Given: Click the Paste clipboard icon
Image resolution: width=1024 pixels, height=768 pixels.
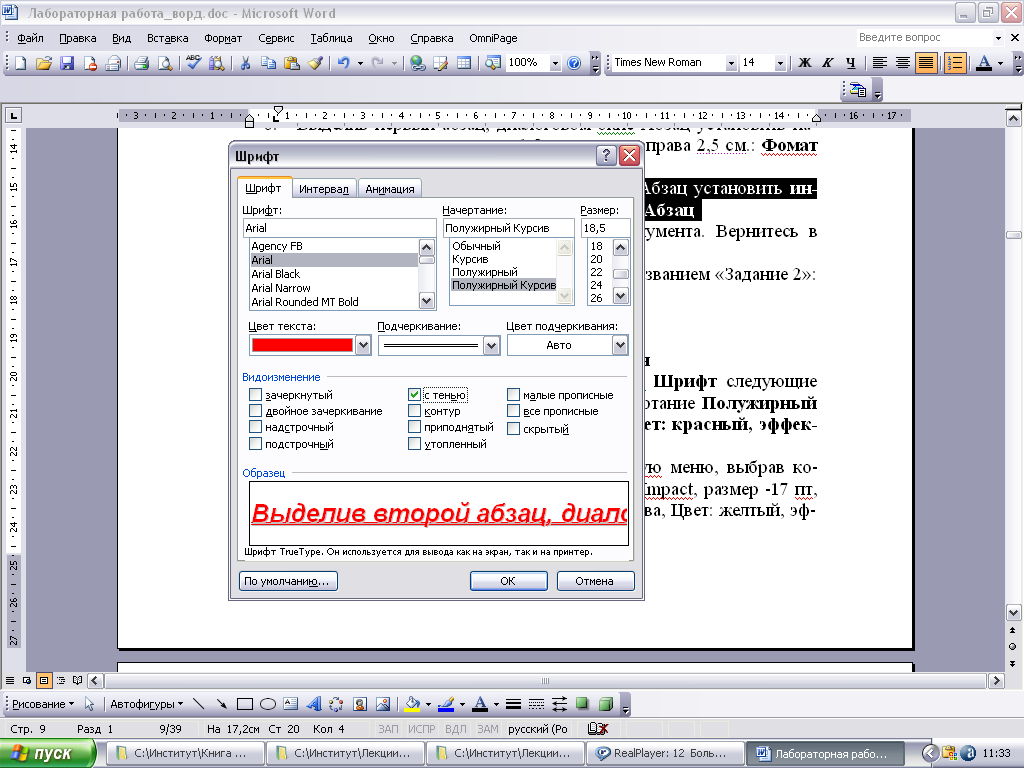Looking at the screenshot, I should (x=292, y=63).
